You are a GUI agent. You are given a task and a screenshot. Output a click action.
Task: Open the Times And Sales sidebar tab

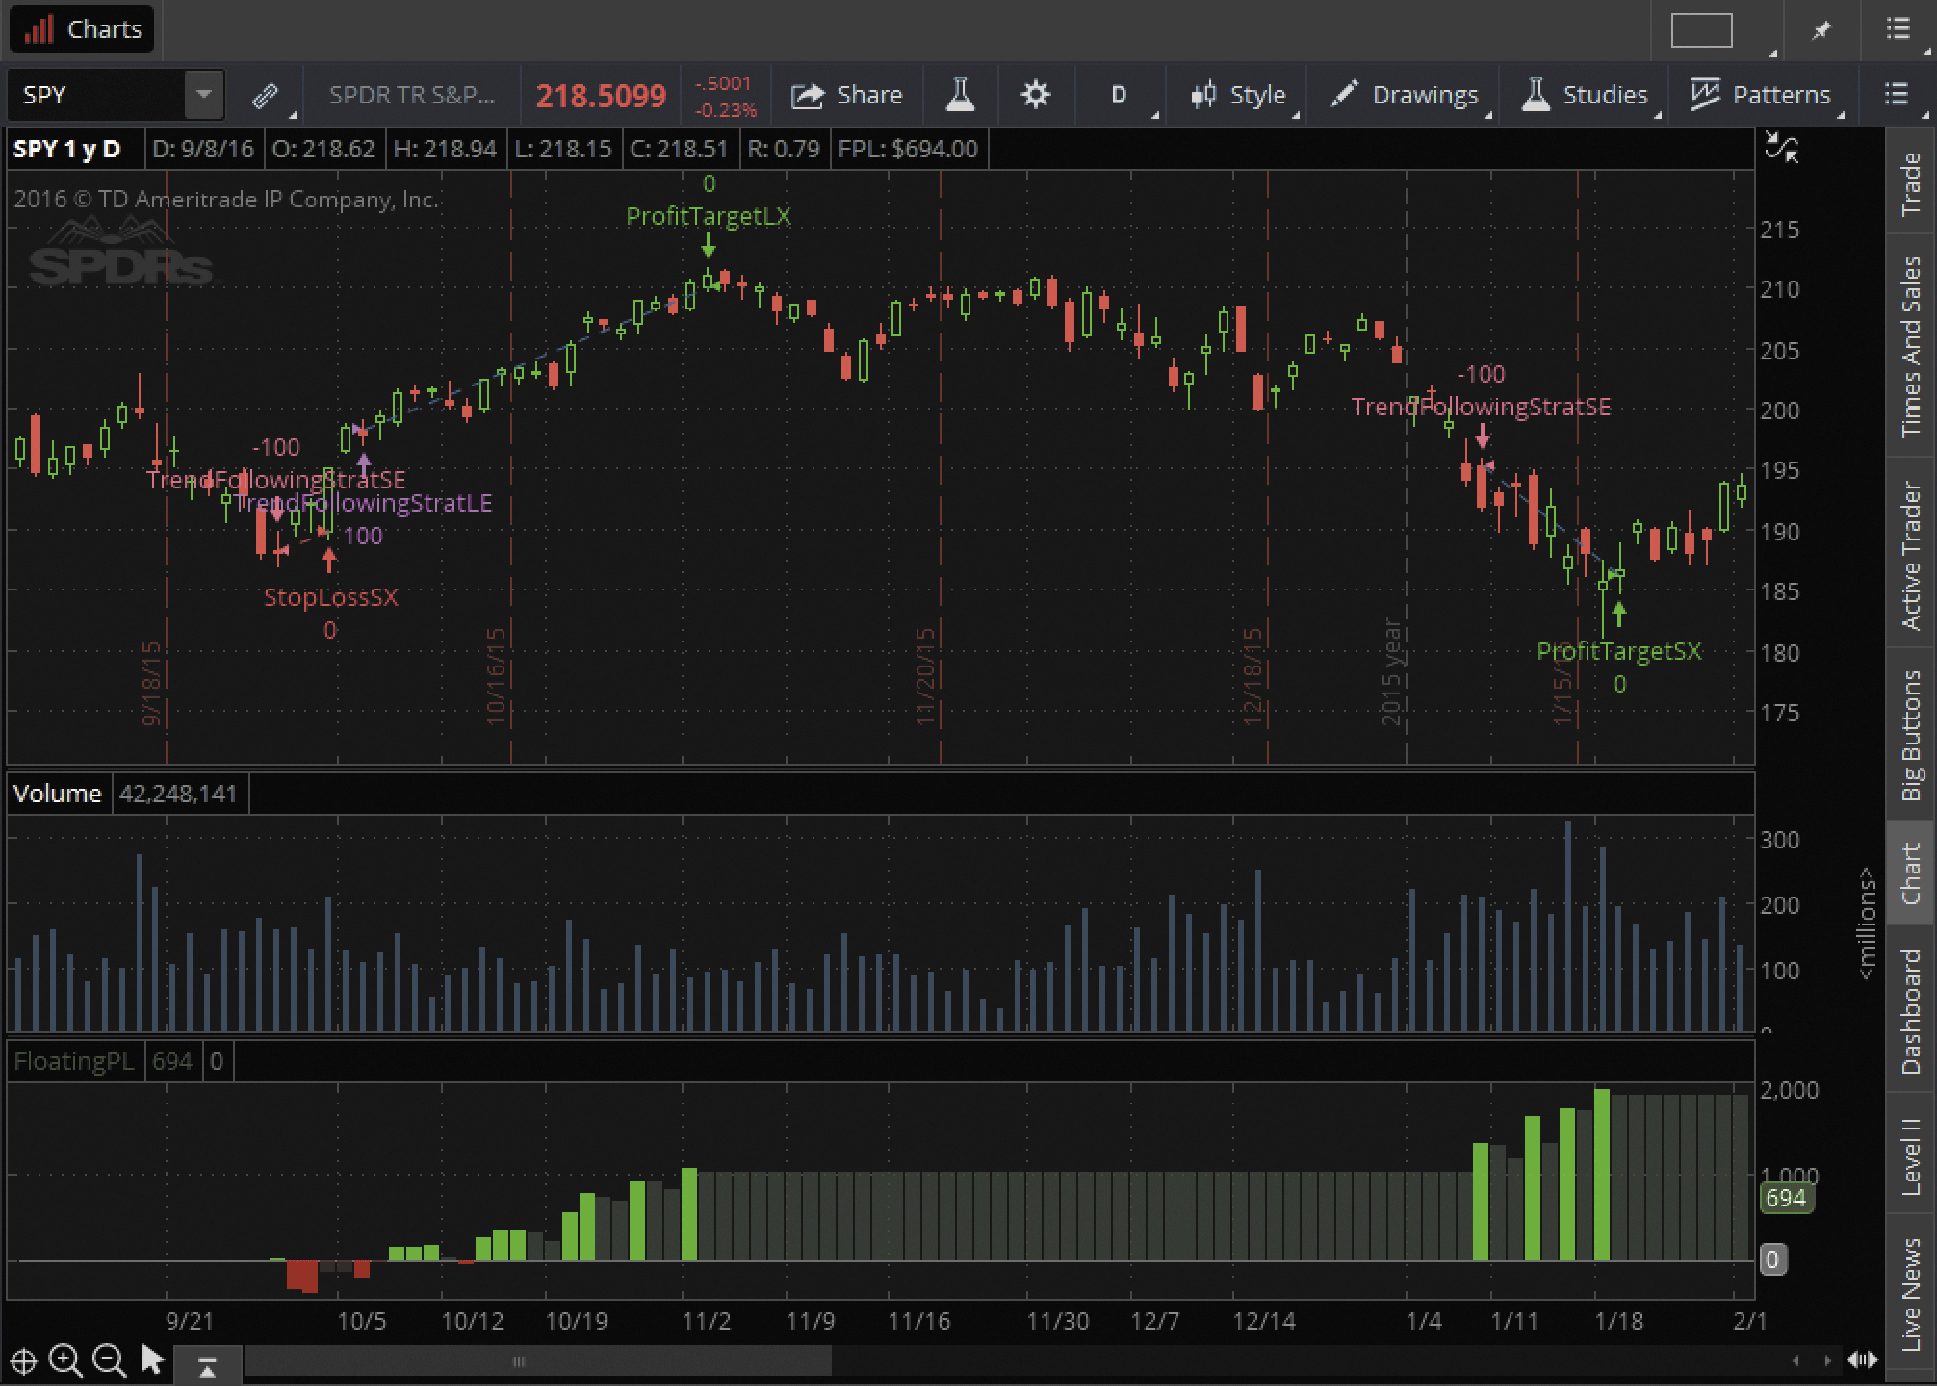[1911, 346]
